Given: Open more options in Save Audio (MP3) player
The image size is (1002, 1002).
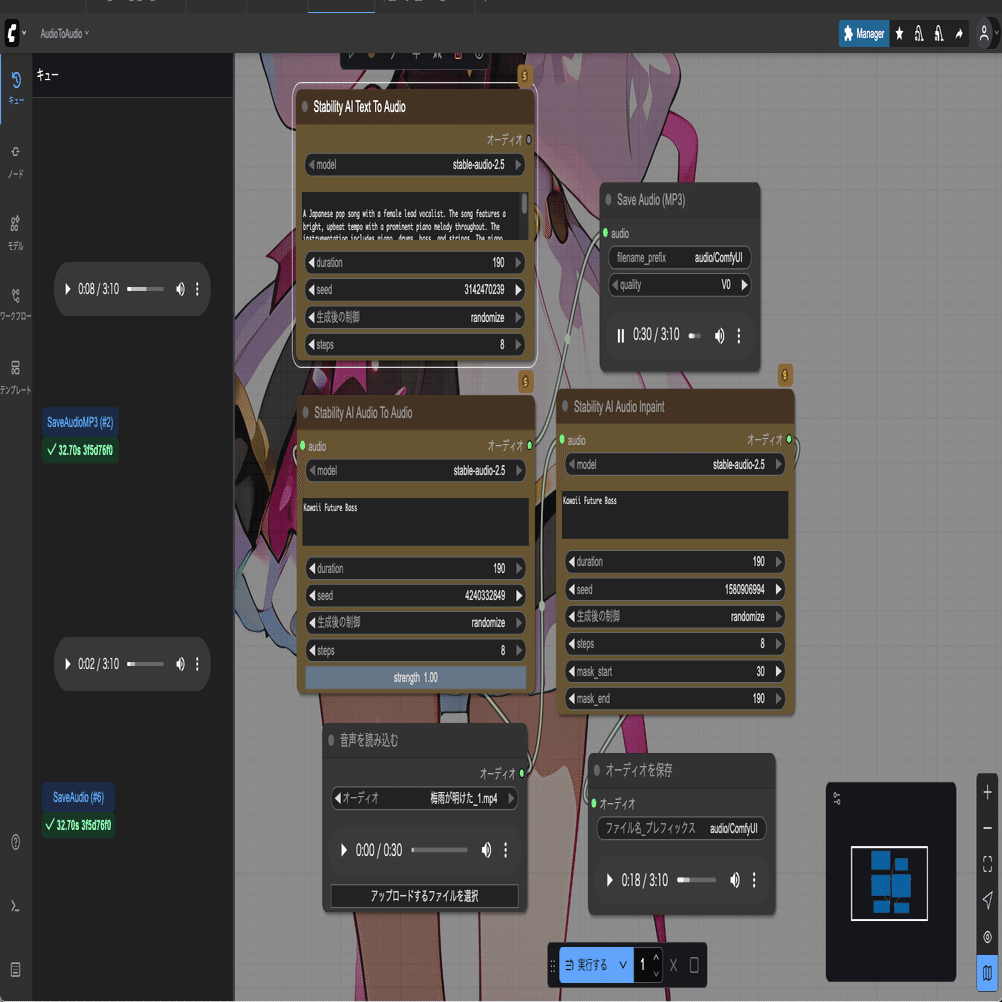Looking at the screenshot, I should 739,335.
